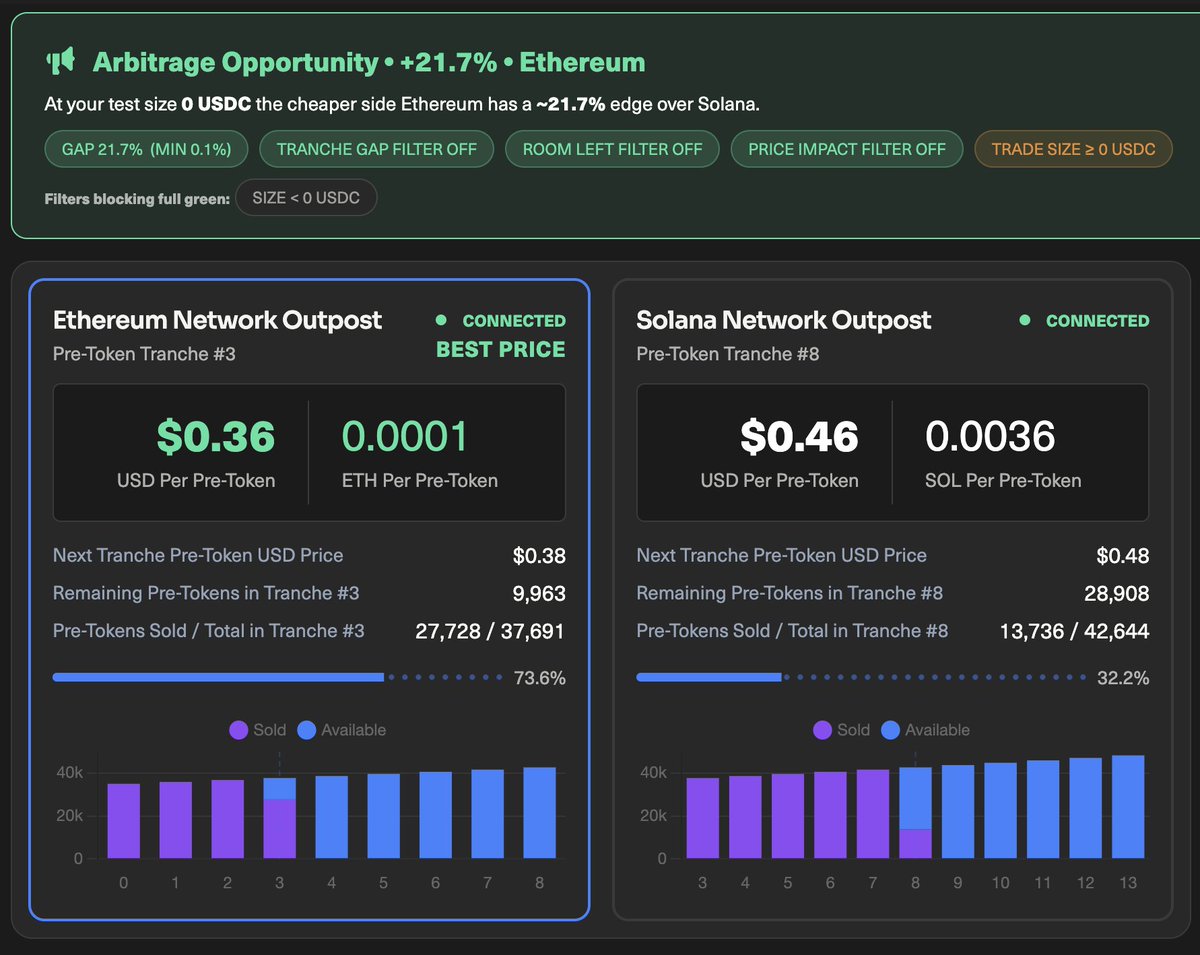This screenshot has height=955, width=1200.
Task: Click remaining pre-tokens value 9,963
Action: tap(539, 594)
